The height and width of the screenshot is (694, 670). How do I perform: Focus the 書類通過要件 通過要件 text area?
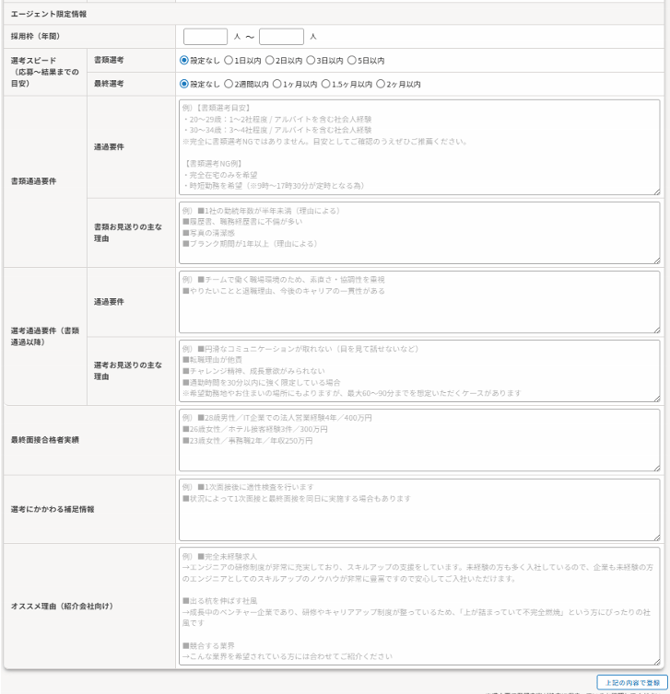[419, 147]
